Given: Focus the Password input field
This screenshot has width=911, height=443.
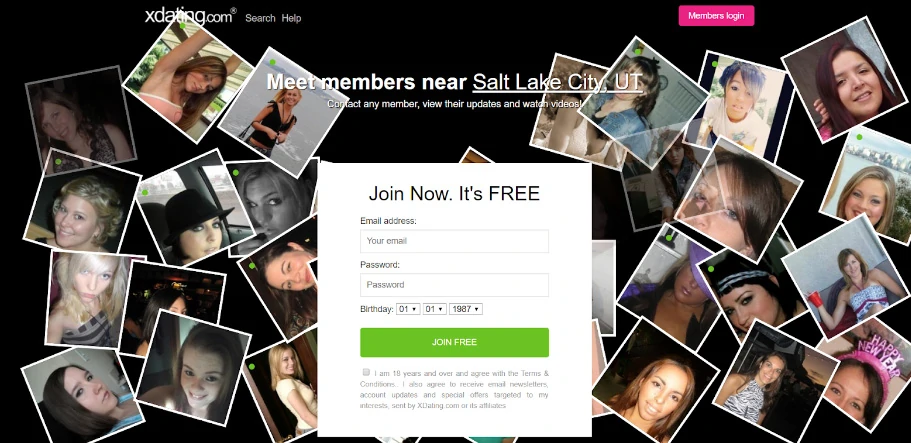Looking at the screenshot, I should 454,285.
